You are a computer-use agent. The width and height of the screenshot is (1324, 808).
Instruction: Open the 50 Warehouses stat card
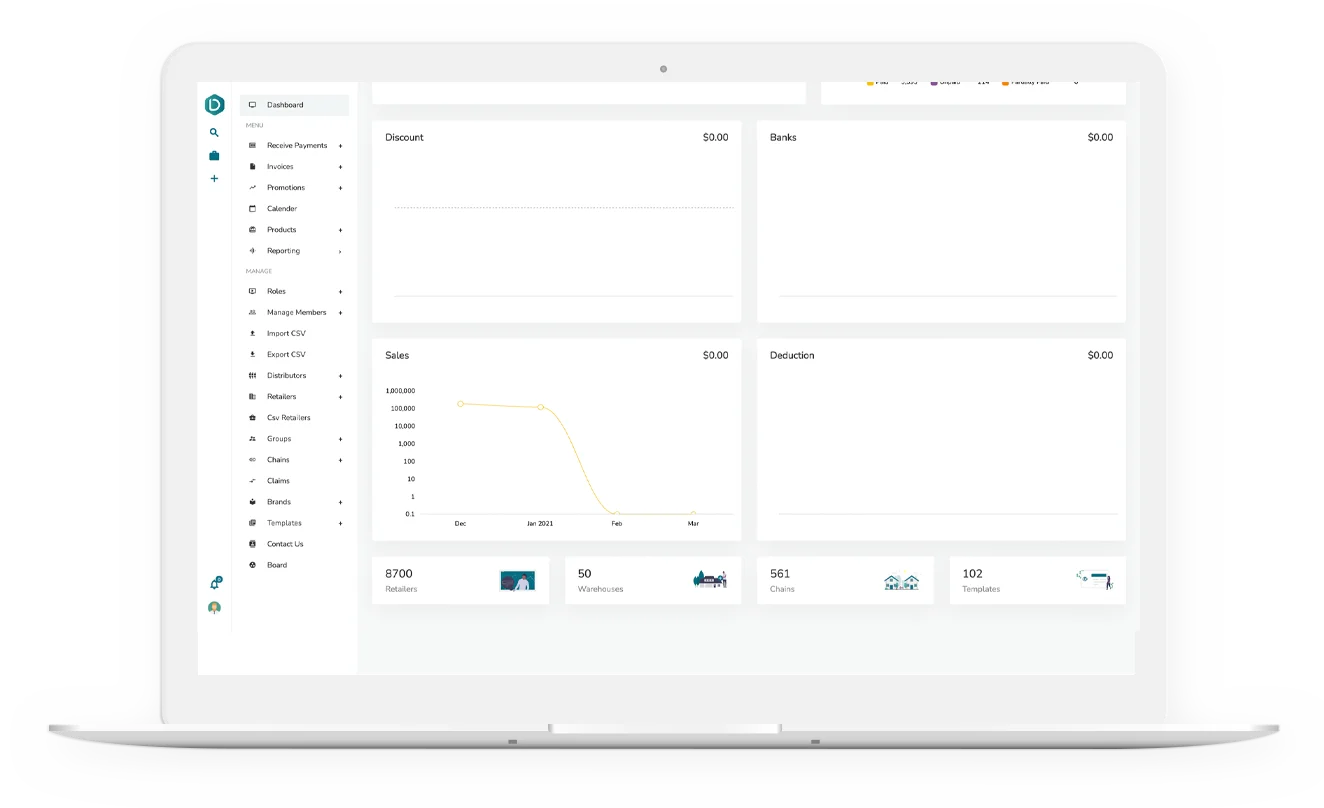pyautogui.click(x=653, y=580)
